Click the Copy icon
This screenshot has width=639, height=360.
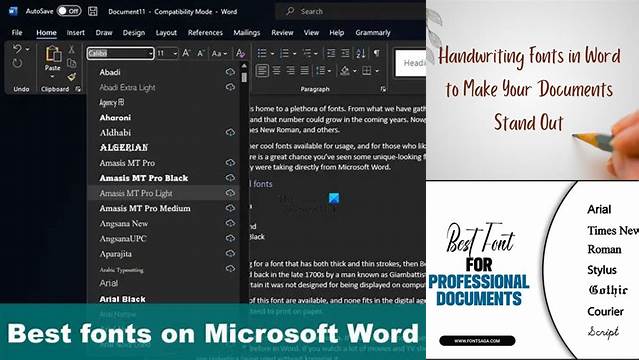[x=72, y=63]
